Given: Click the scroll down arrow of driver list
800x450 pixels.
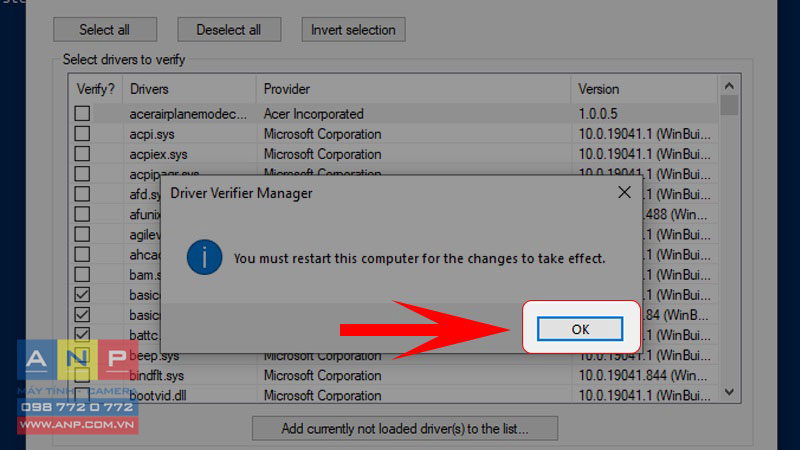Looking at the screenshot, I should coord(729,392).
